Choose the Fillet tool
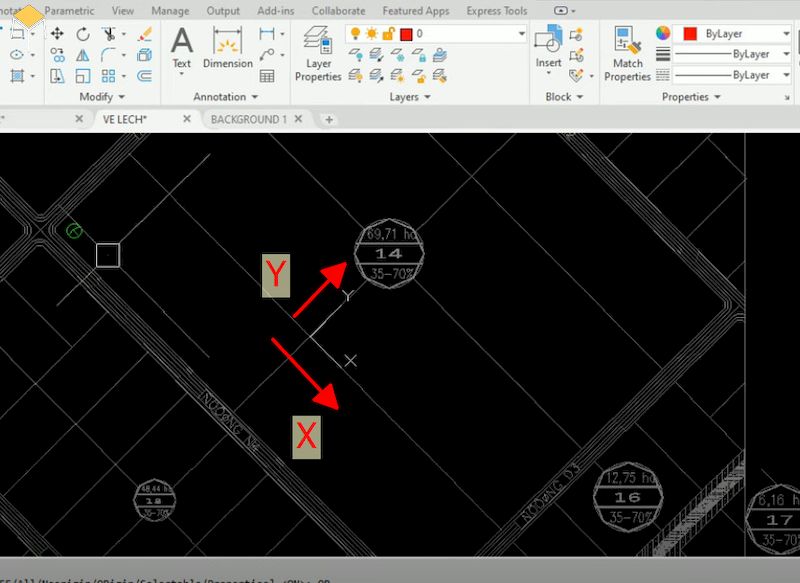Screen dimensions: 800x583 coord(108,55)
